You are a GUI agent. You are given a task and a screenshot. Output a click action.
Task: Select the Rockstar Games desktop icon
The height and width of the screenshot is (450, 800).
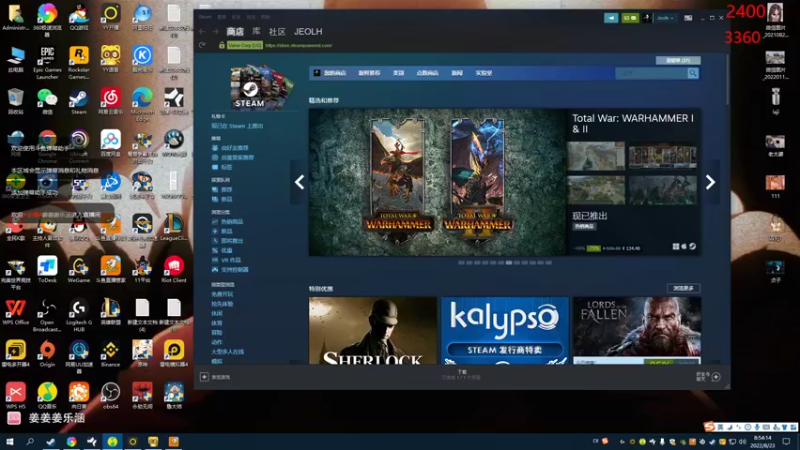tap(79, 62)
